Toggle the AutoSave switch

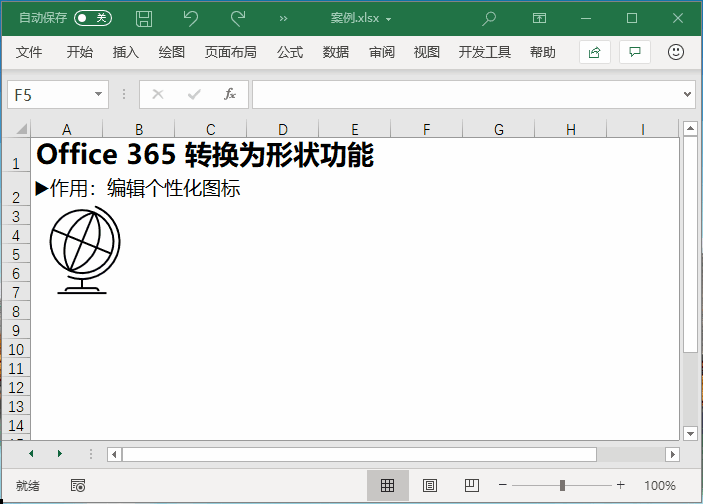tap(93, 18)
